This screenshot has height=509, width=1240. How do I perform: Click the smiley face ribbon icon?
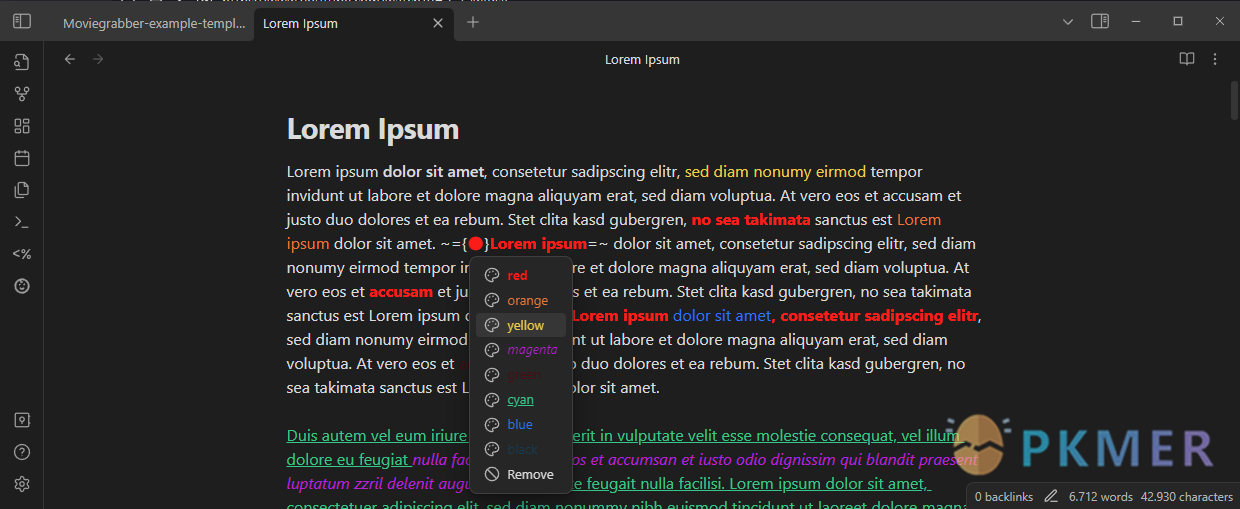[x=22, y=286]
